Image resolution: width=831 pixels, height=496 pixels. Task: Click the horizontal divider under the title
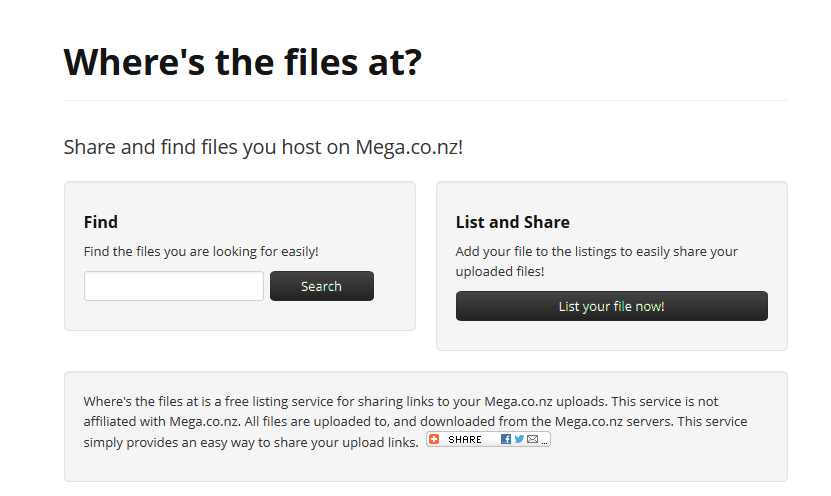click(x=426, y=100)
